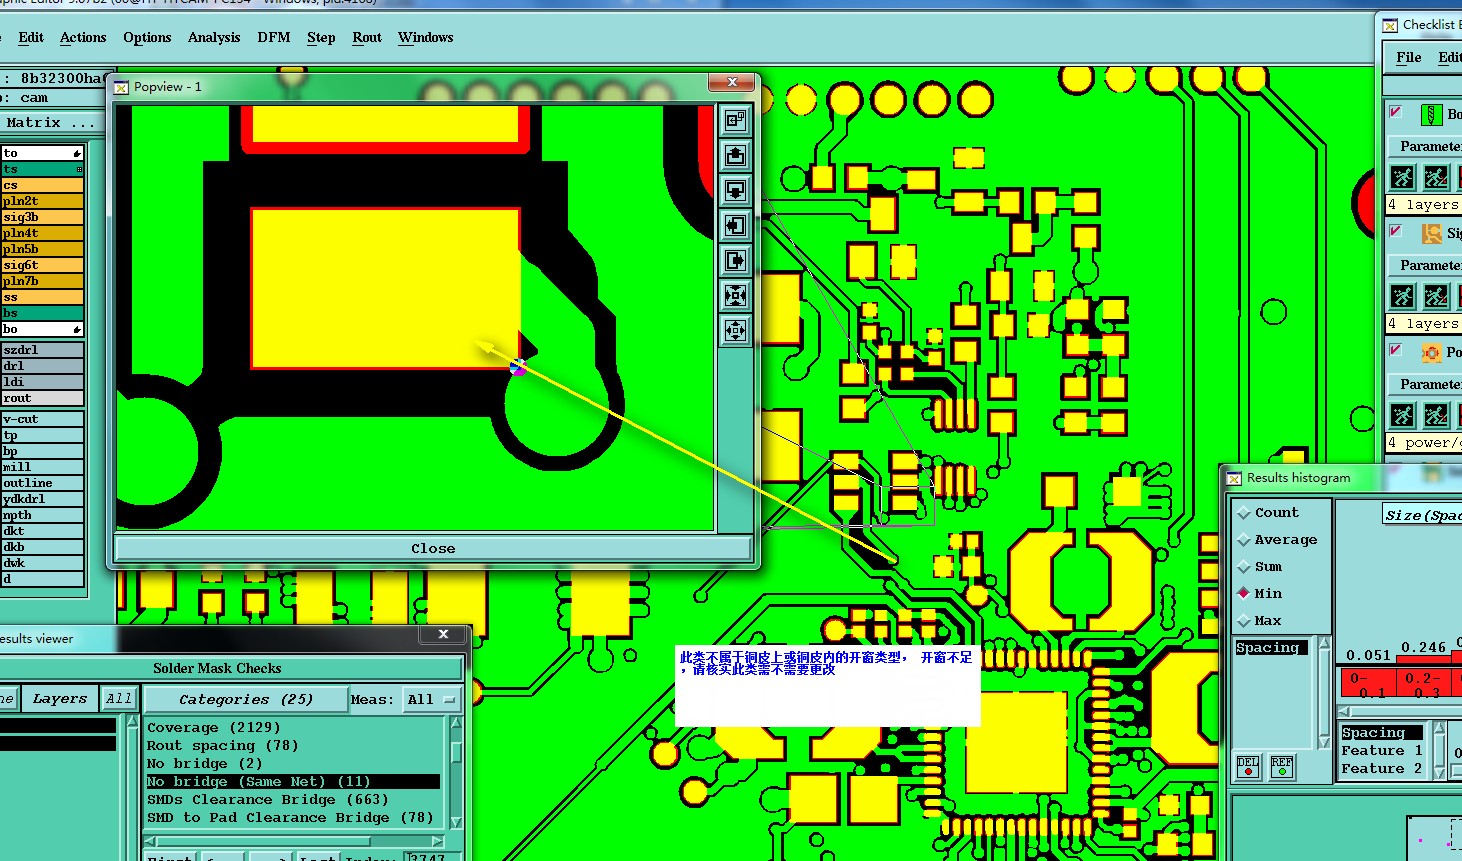Toggle checkbox for Power checklist item

(1396, 350)
